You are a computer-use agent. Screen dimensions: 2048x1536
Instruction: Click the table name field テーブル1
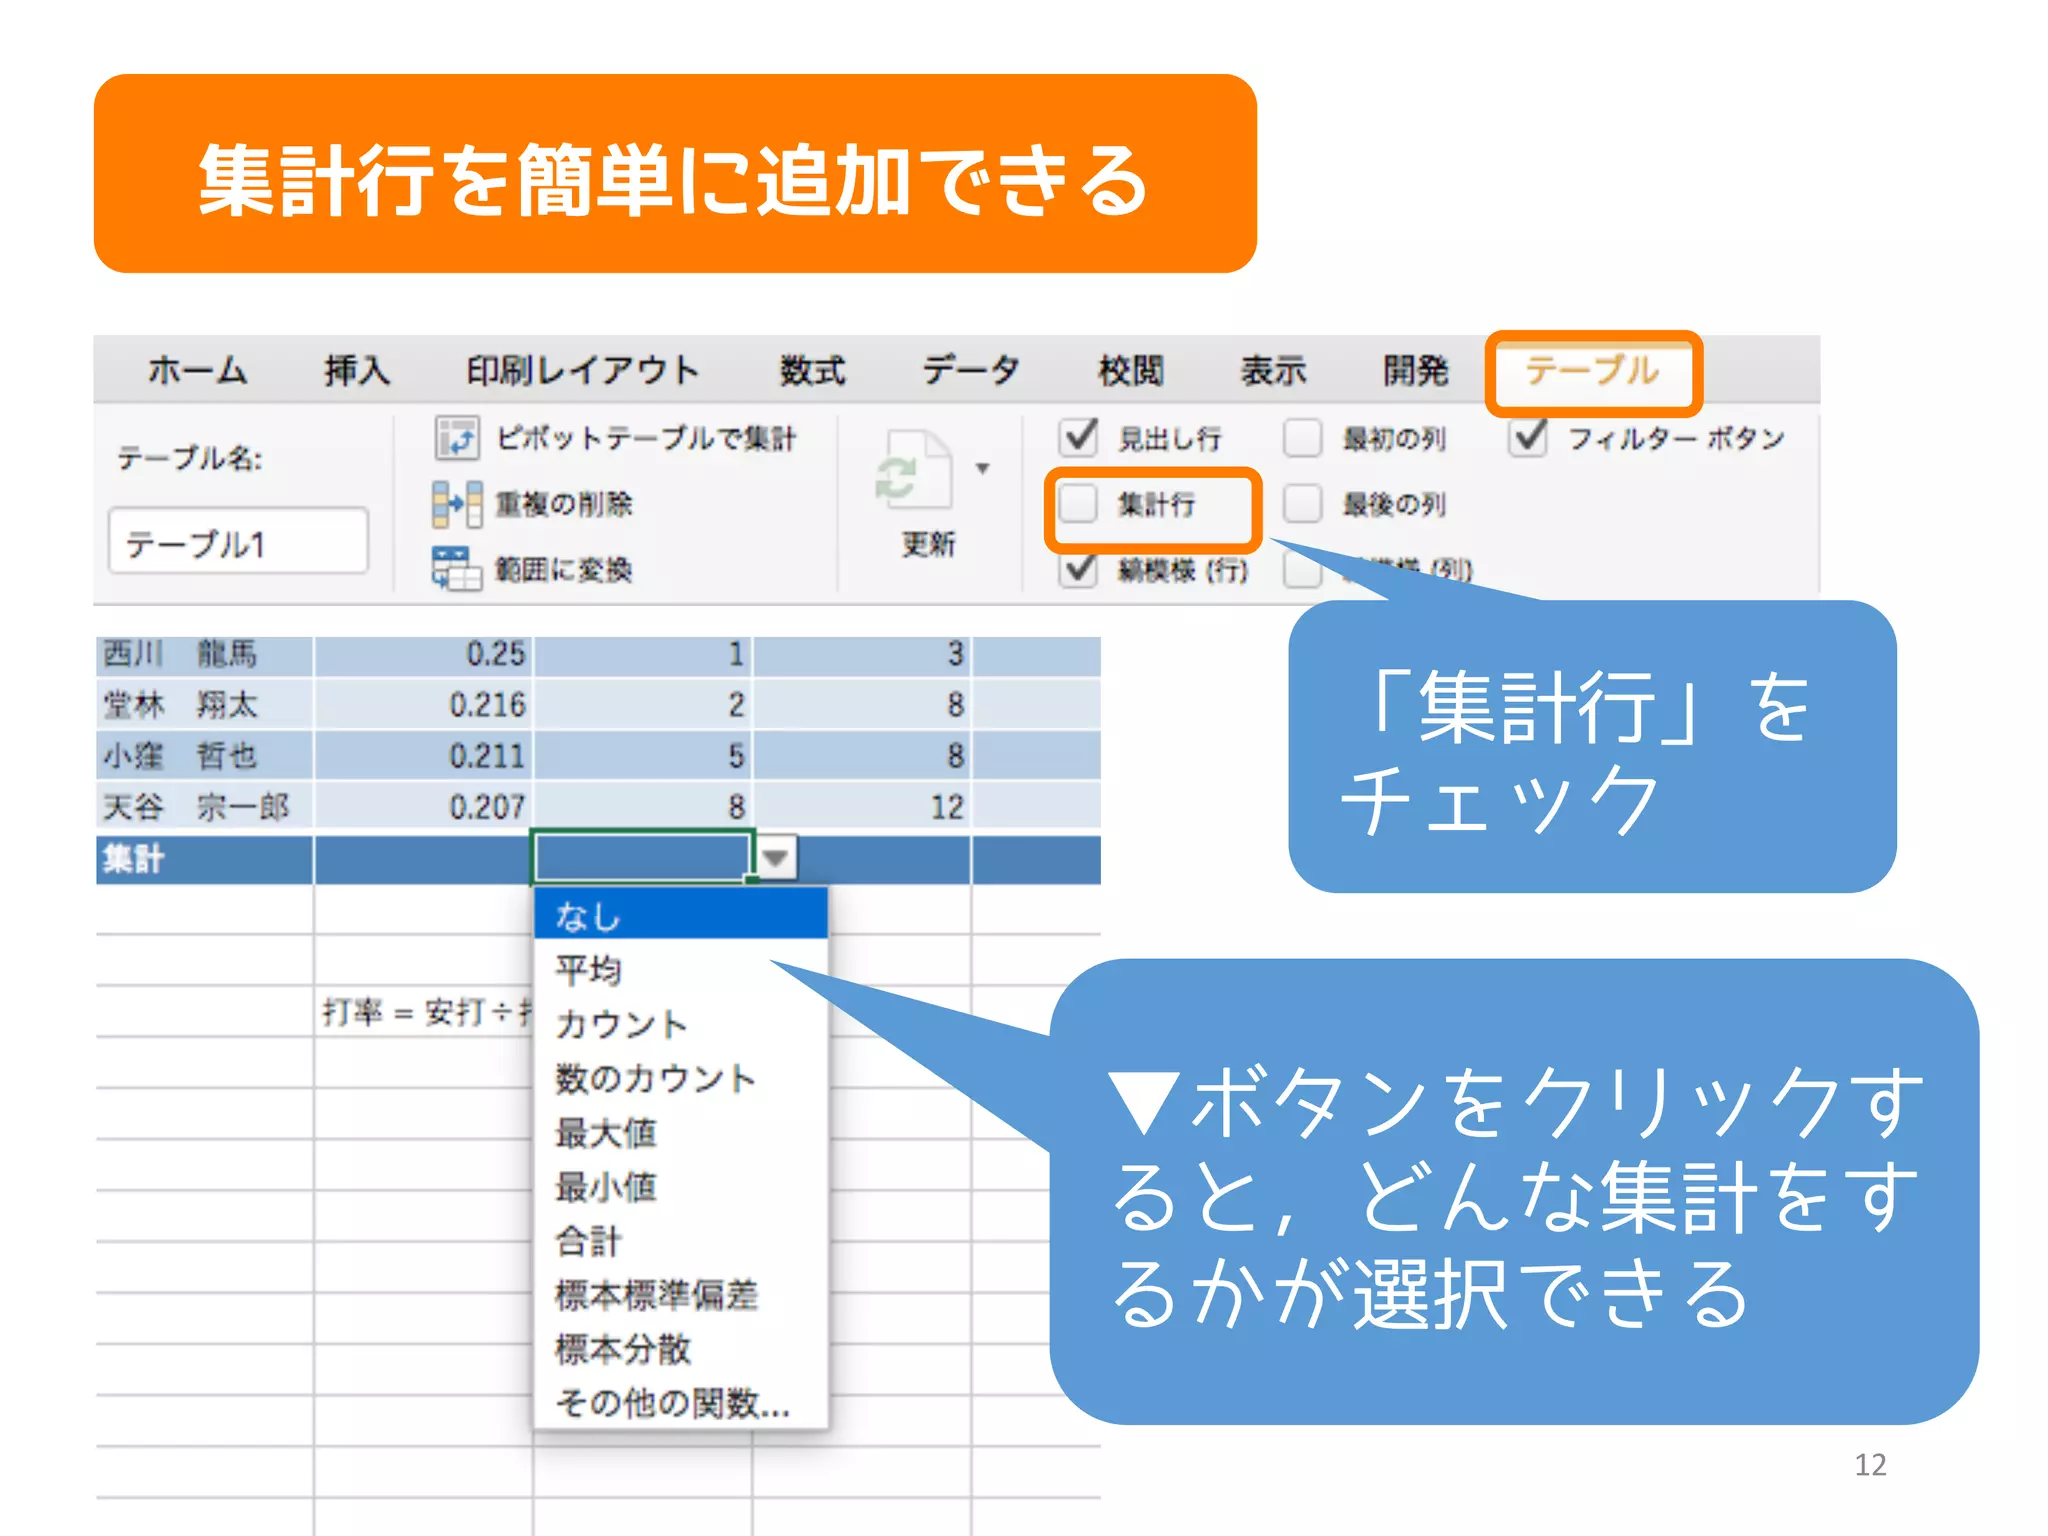[x=238, y=541]
